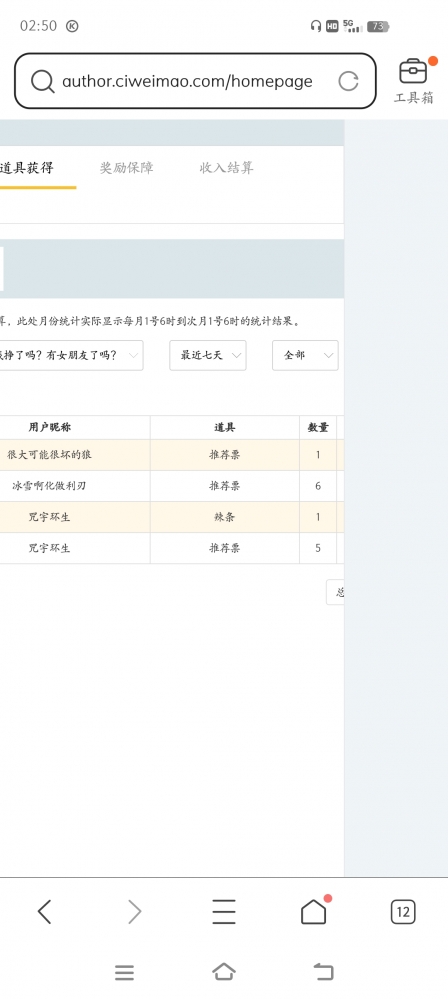Tap the system recent apps button

[x=124, y=972]
